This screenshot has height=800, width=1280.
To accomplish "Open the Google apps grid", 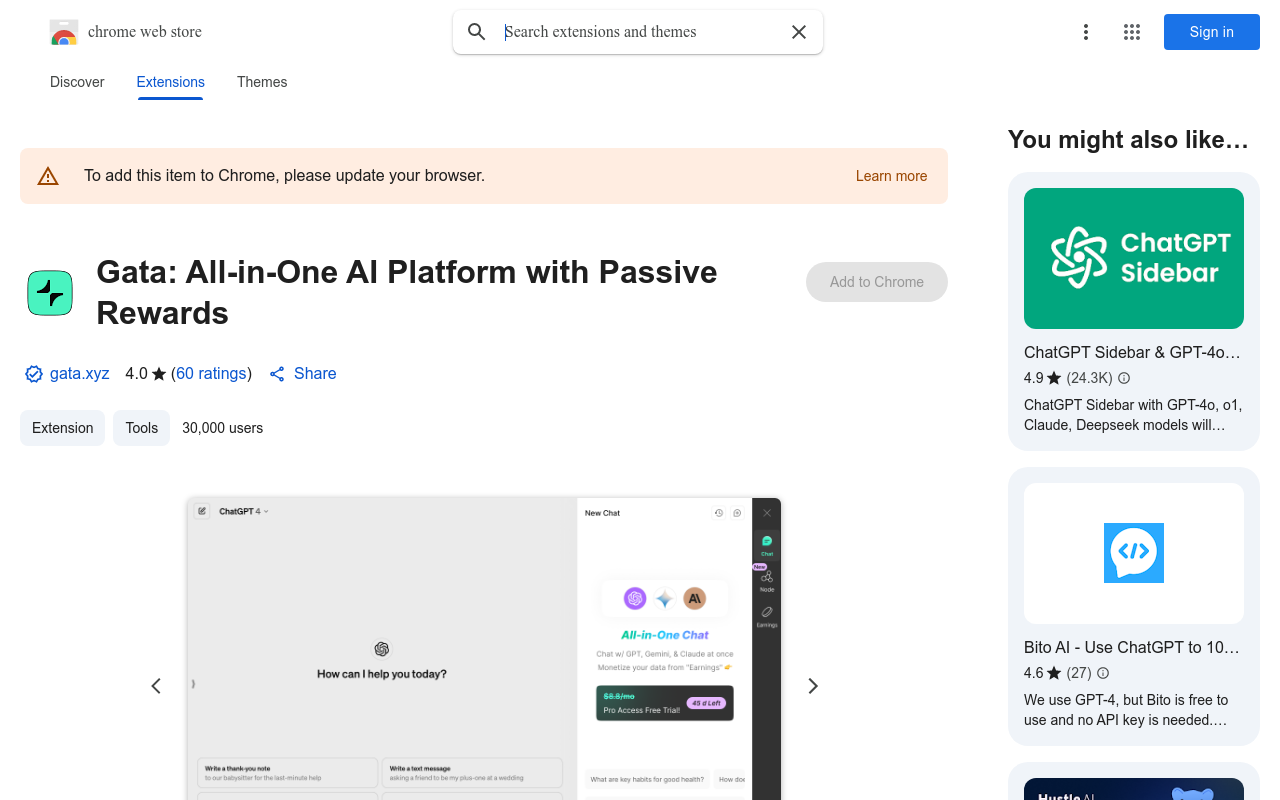I will [x=1132, y=32].
